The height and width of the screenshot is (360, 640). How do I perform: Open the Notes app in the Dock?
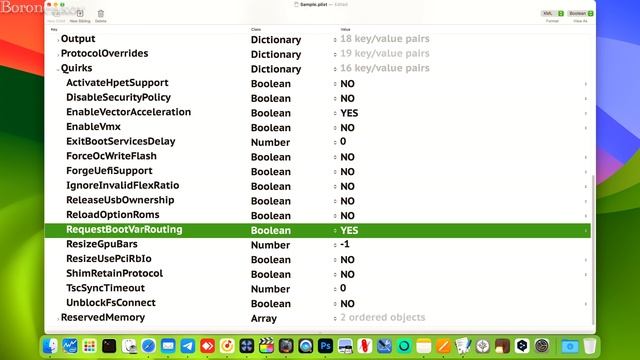tap(424, 346)
